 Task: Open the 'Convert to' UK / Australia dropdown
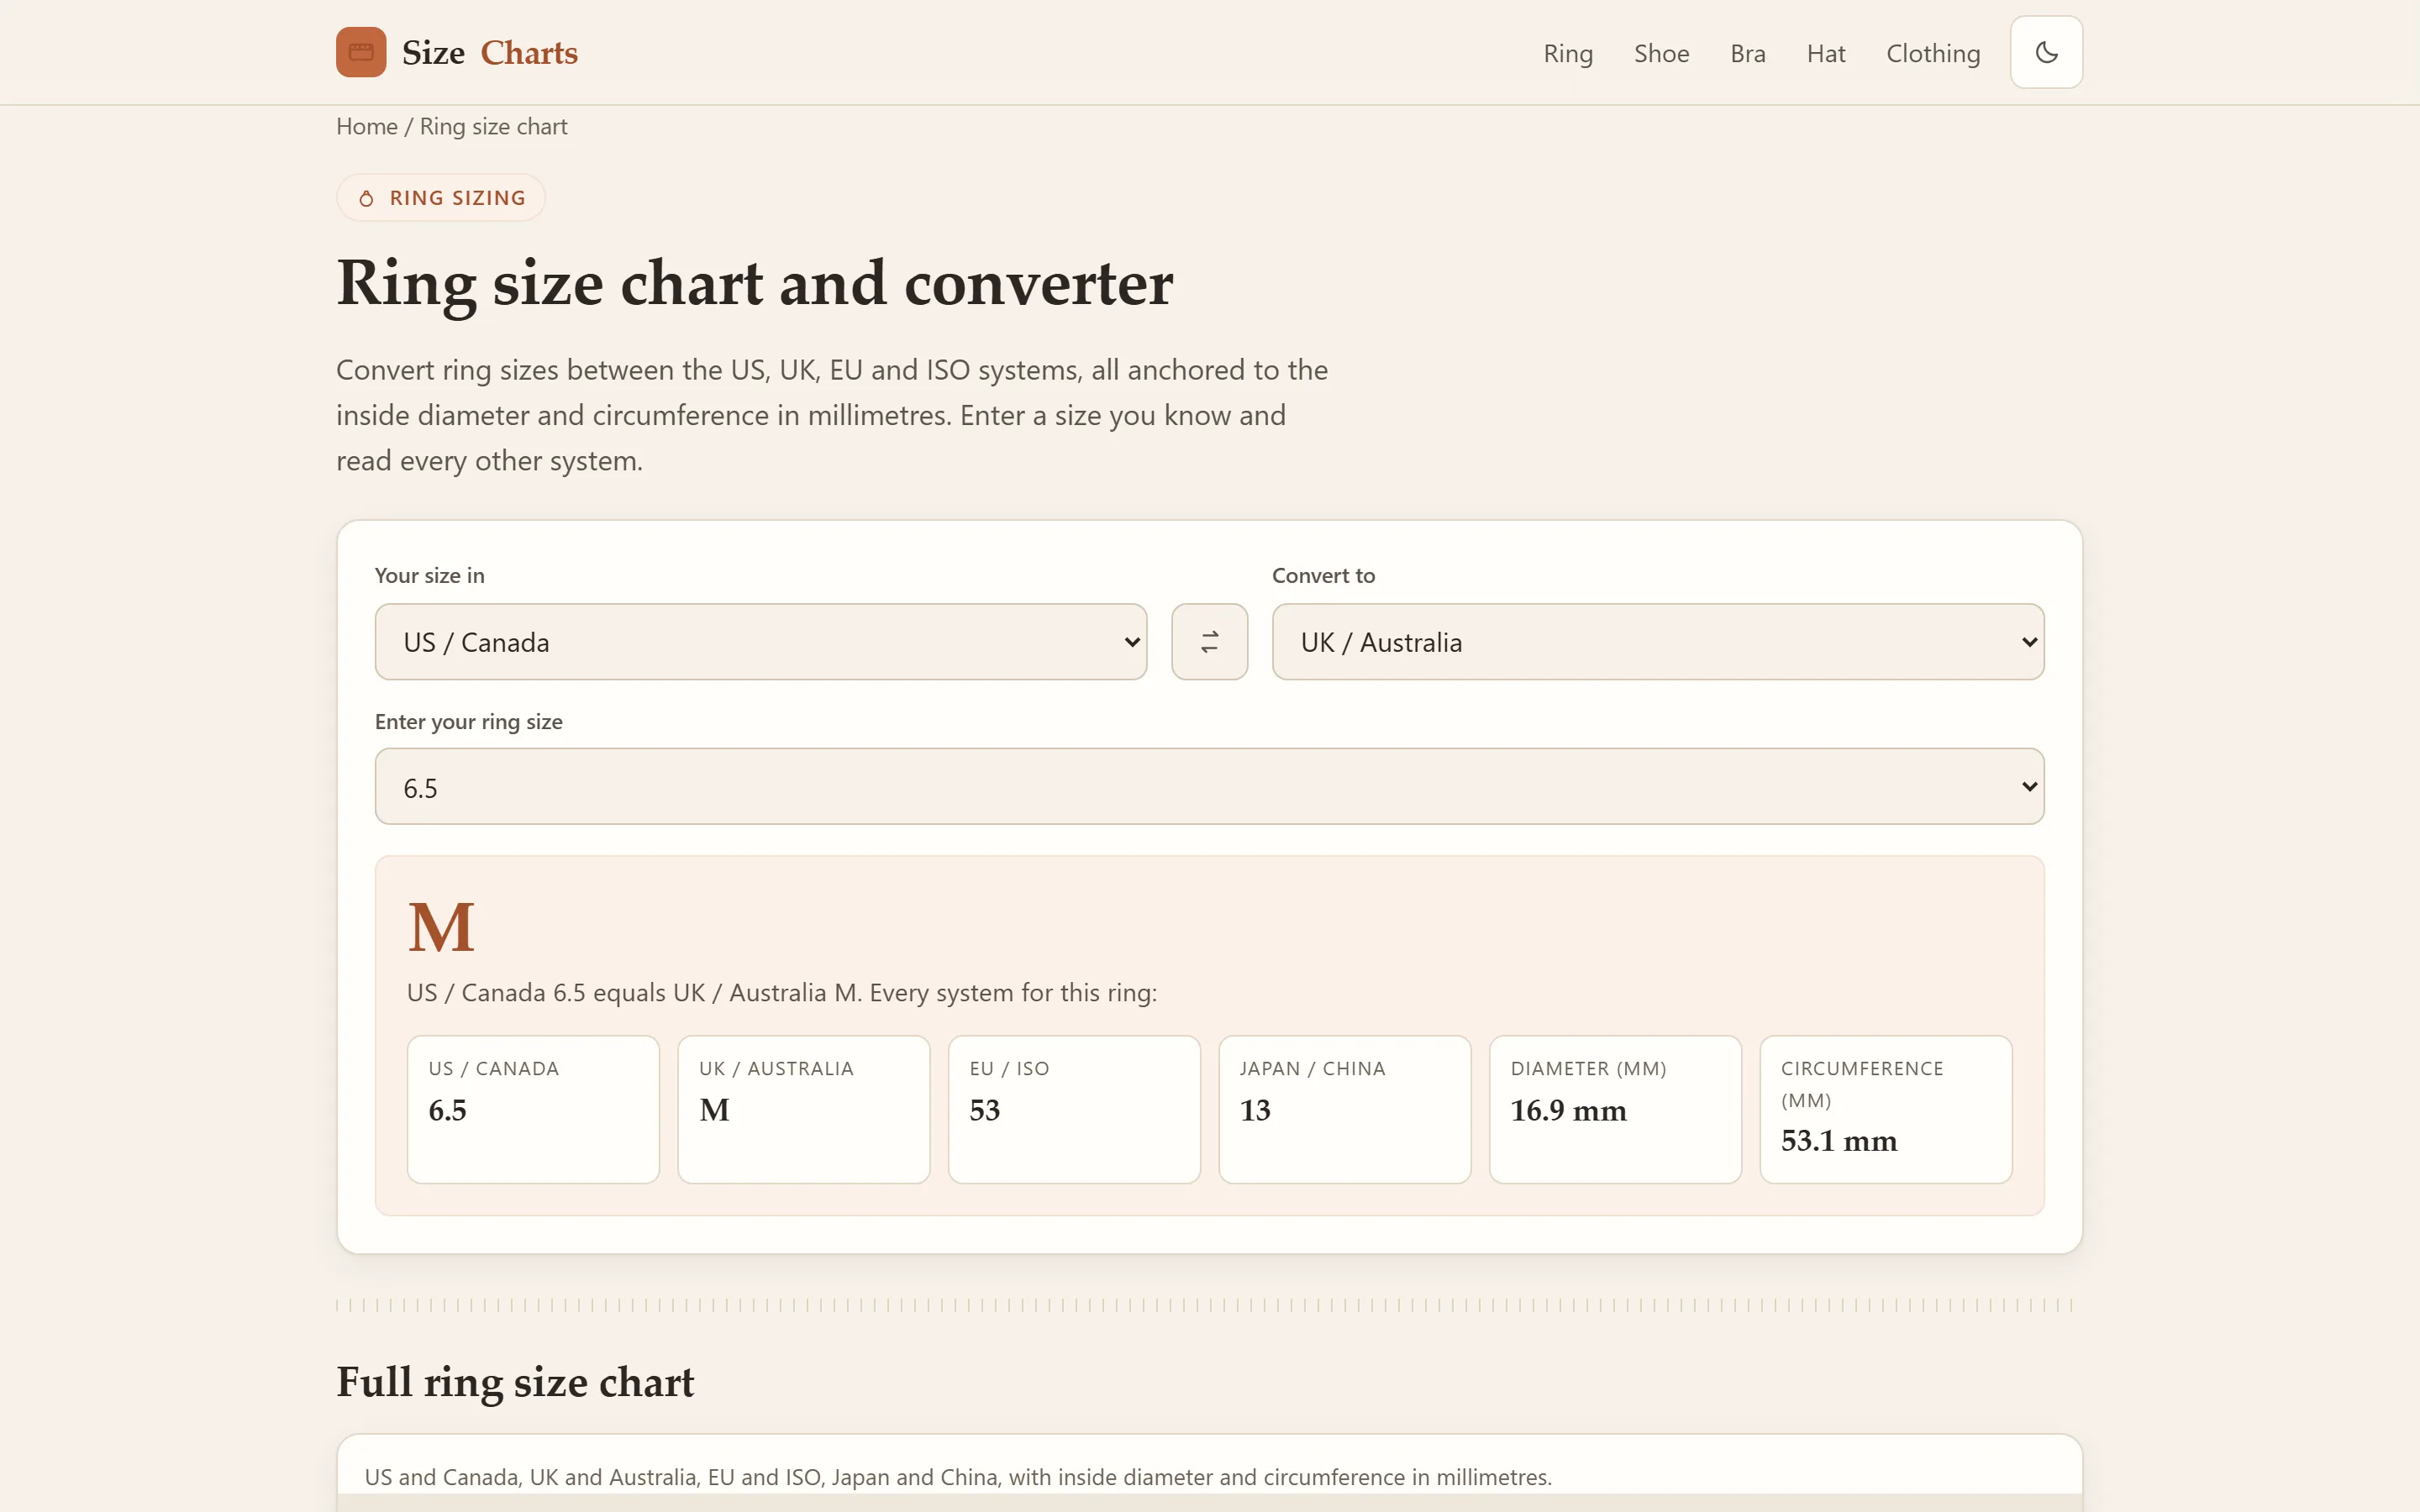tap(1657, 641)
